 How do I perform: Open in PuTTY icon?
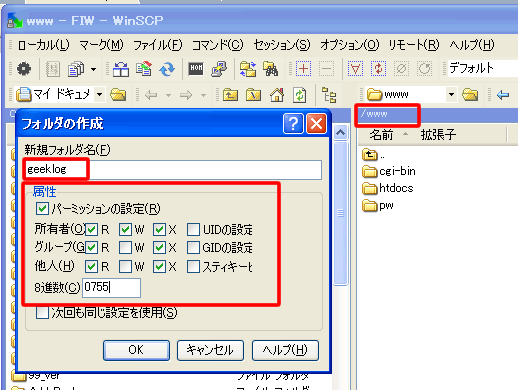pos(219,69)
